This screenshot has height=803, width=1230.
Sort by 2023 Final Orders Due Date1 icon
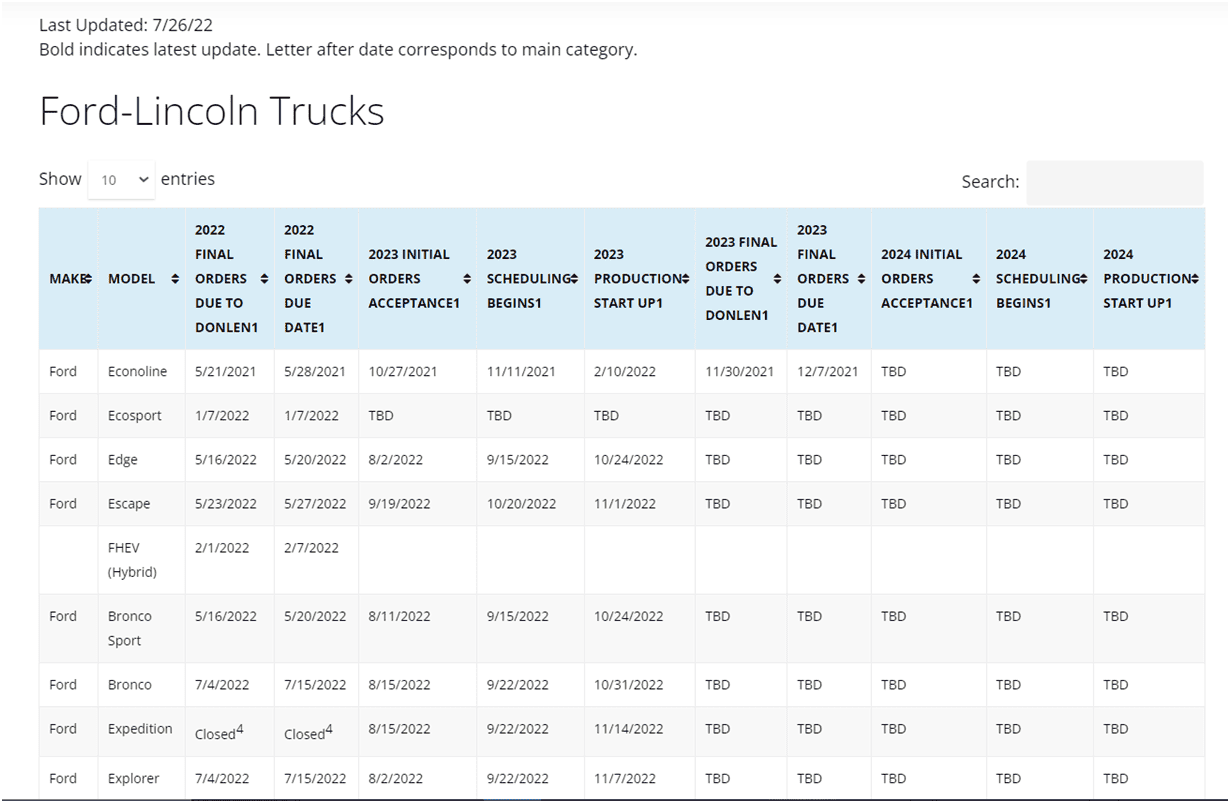[861, 279]
